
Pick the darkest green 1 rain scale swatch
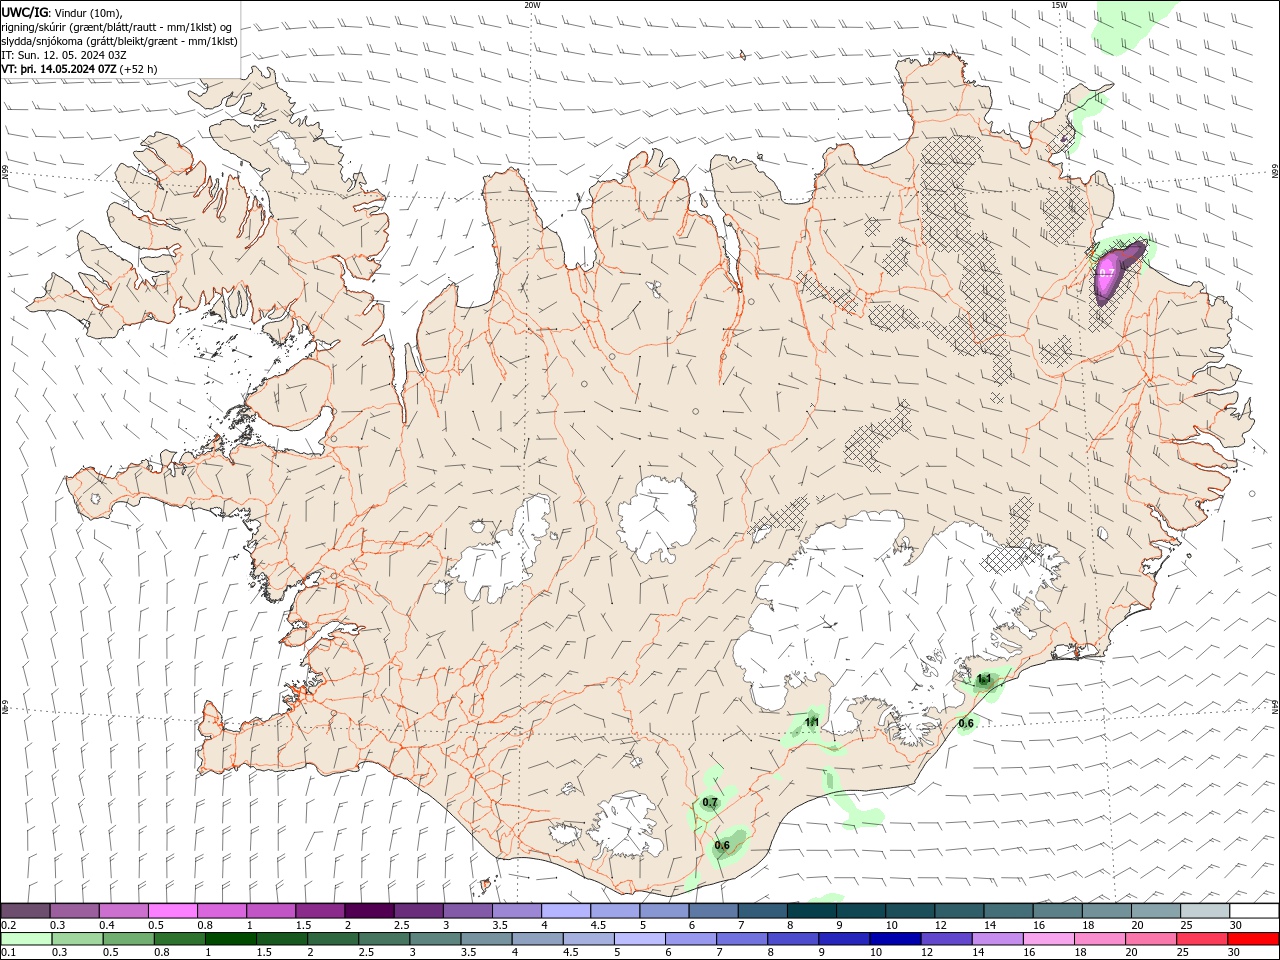tap(230, 939)
